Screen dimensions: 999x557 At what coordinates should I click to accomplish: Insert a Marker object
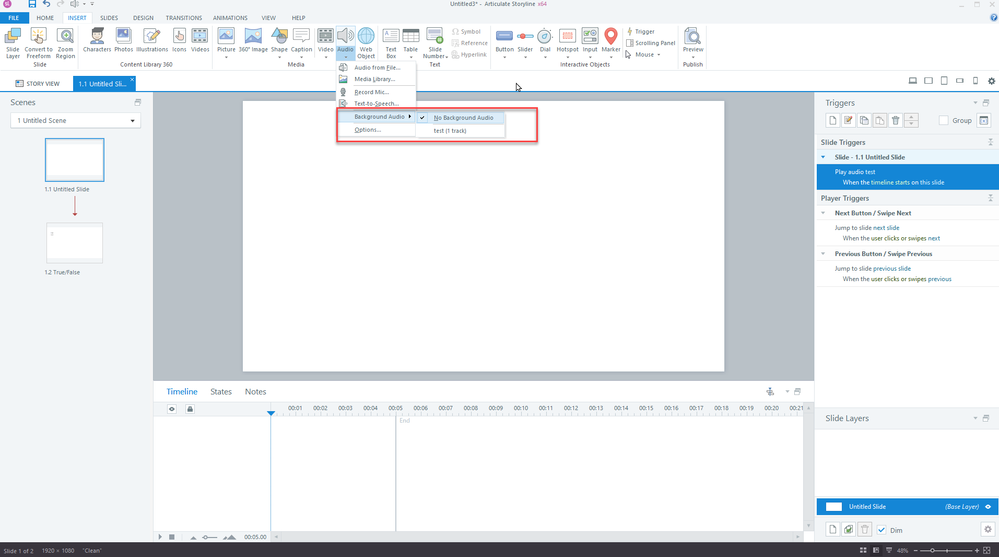point(611,40)
